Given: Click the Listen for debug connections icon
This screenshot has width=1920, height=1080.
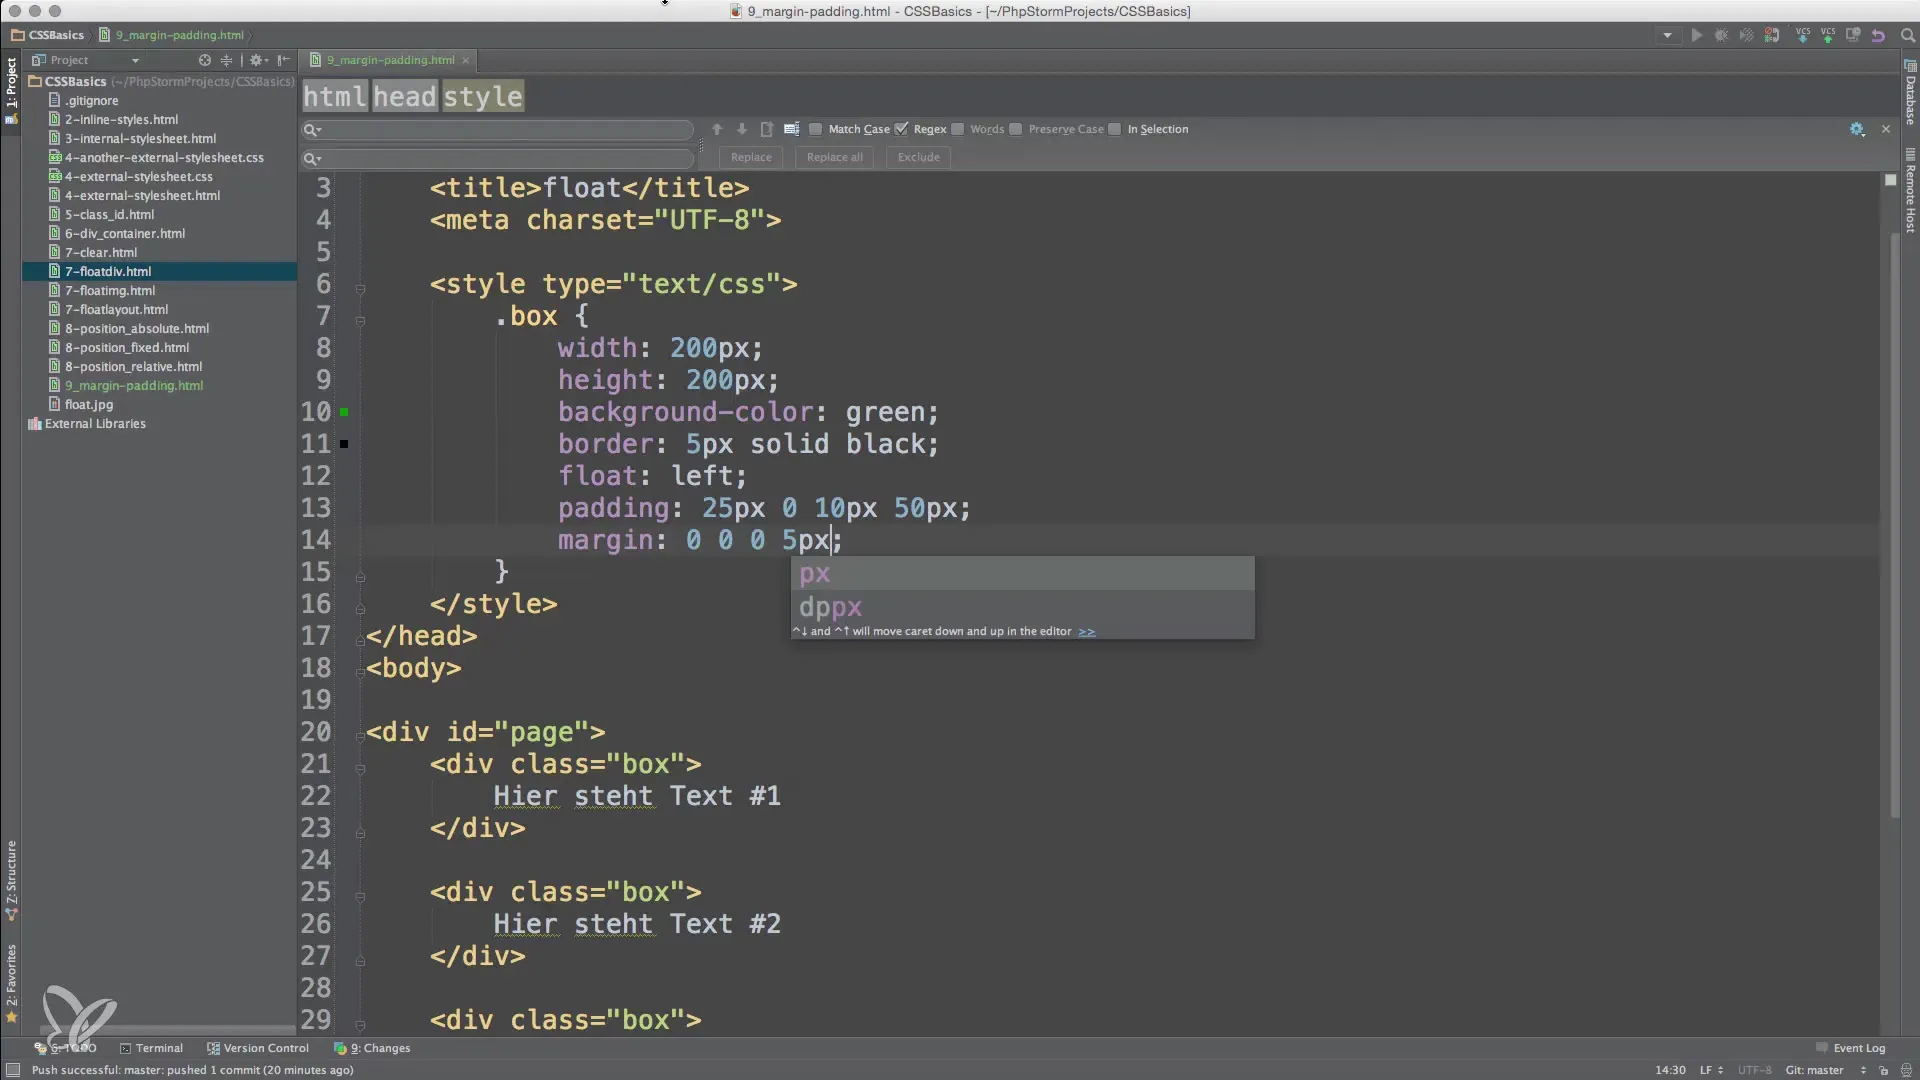Looking at the screenshot, I should pos(1772,35).
